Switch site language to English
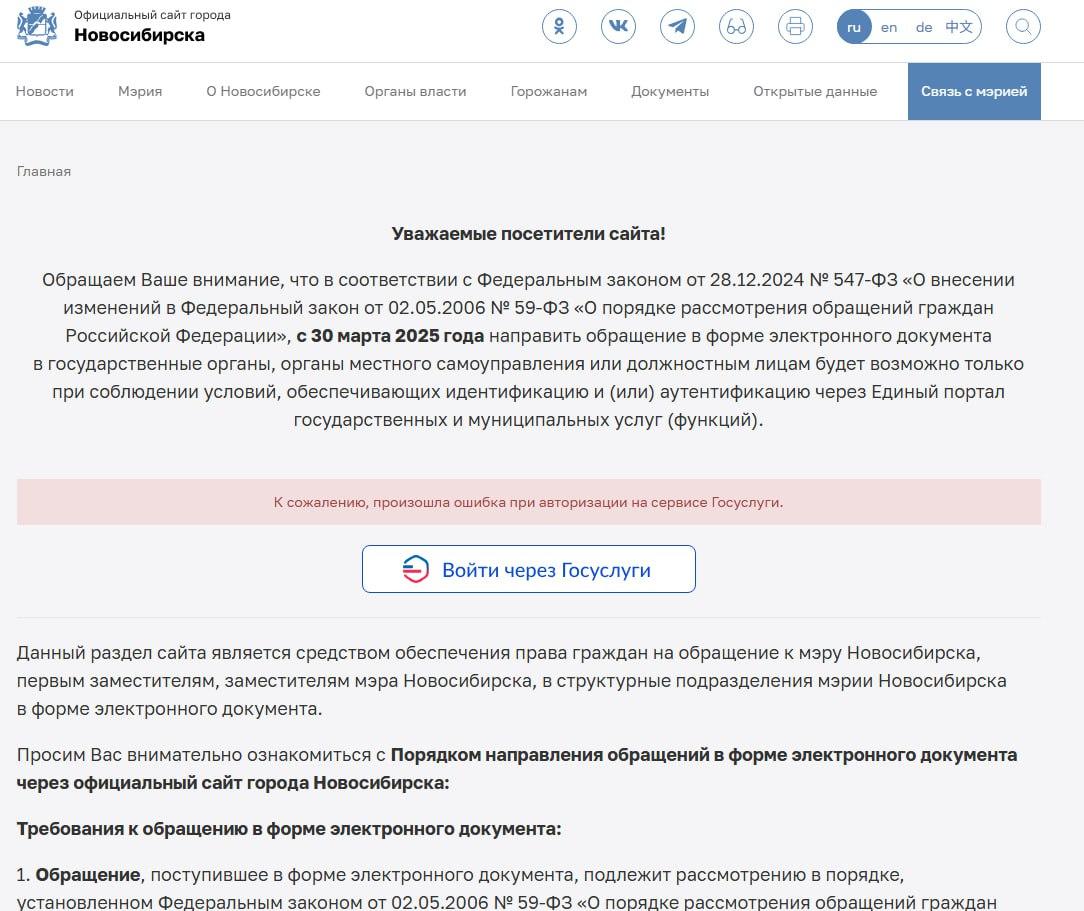 [889, 27]
